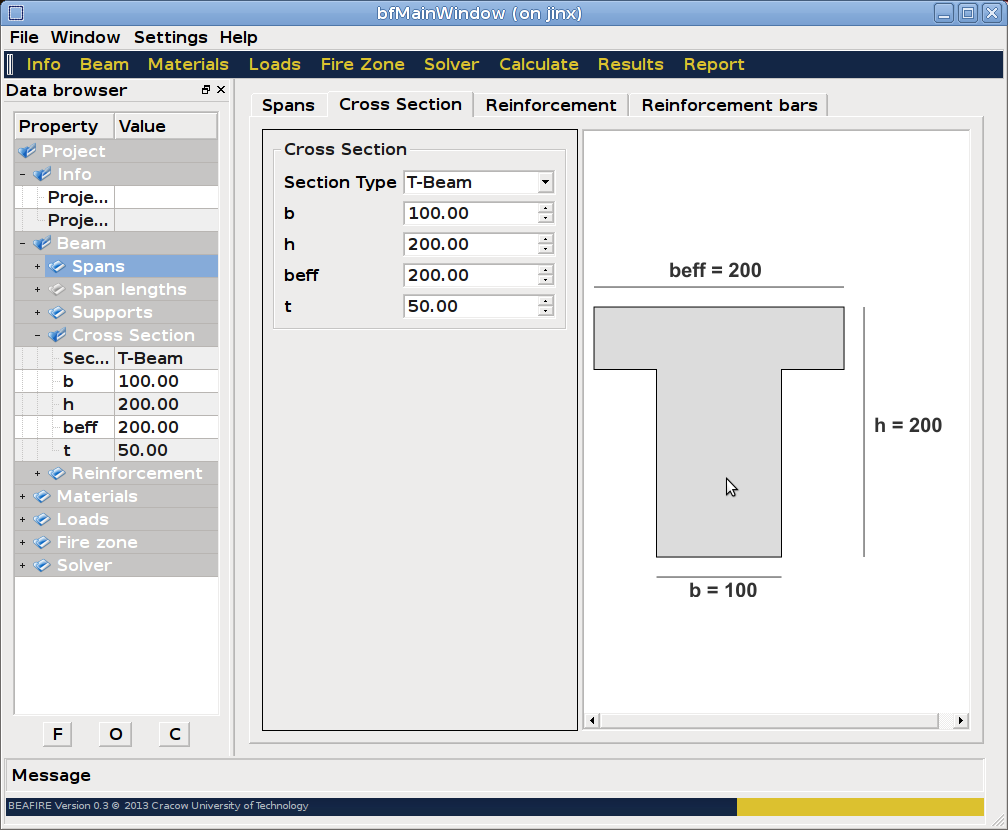The image size is (1008, 830).
Task: Close the Data browser panel
Action: tap(221, 90)
